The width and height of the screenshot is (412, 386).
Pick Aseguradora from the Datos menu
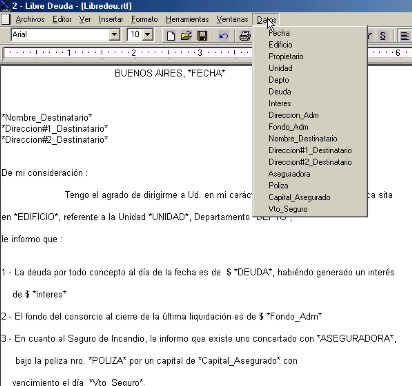click(310, 174)
